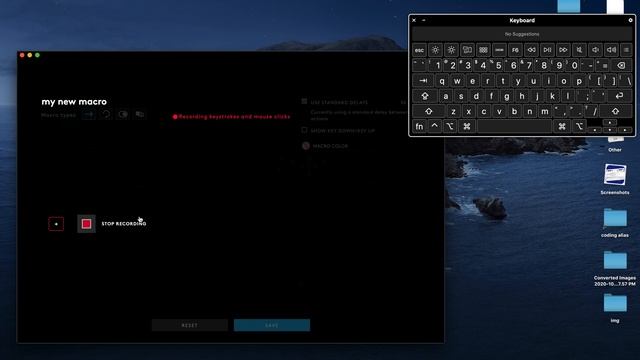The width and height of the screenshot is (640, 360).
Task: Click the red-bordered dot box beside the stop button
Action: point(56,224)
